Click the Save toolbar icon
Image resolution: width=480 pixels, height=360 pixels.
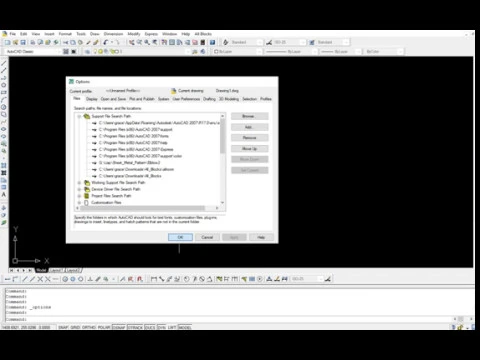[23, 42]
